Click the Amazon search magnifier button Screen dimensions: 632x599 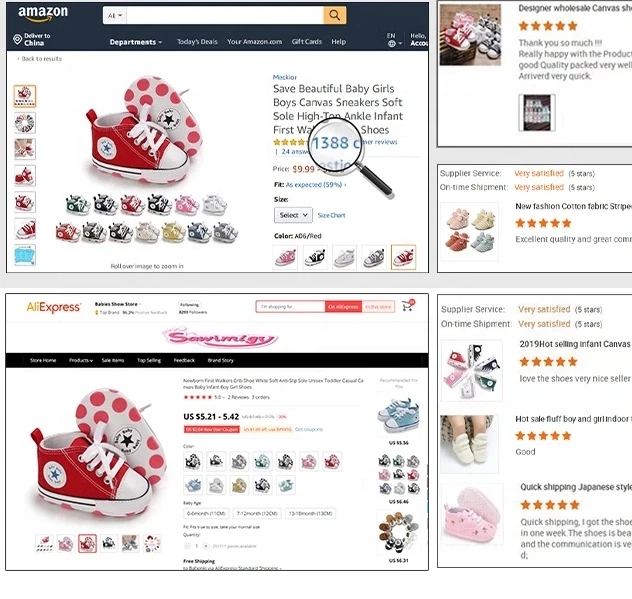[335, 15]
